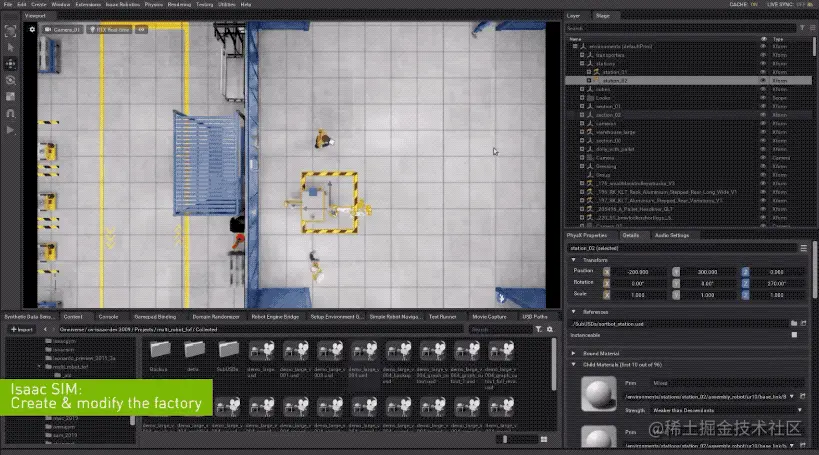Open the Strength 'Weaker than Descendants' dropdown
Screen dimensions: 819x455
(x=727, y=411)
